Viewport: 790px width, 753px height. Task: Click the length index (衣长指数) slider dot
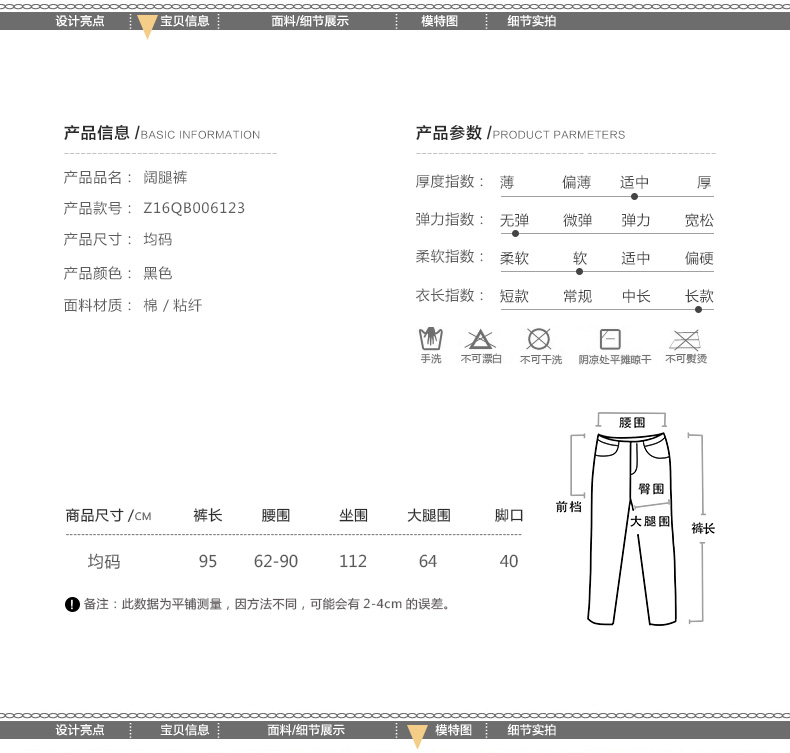click(698, 309)
